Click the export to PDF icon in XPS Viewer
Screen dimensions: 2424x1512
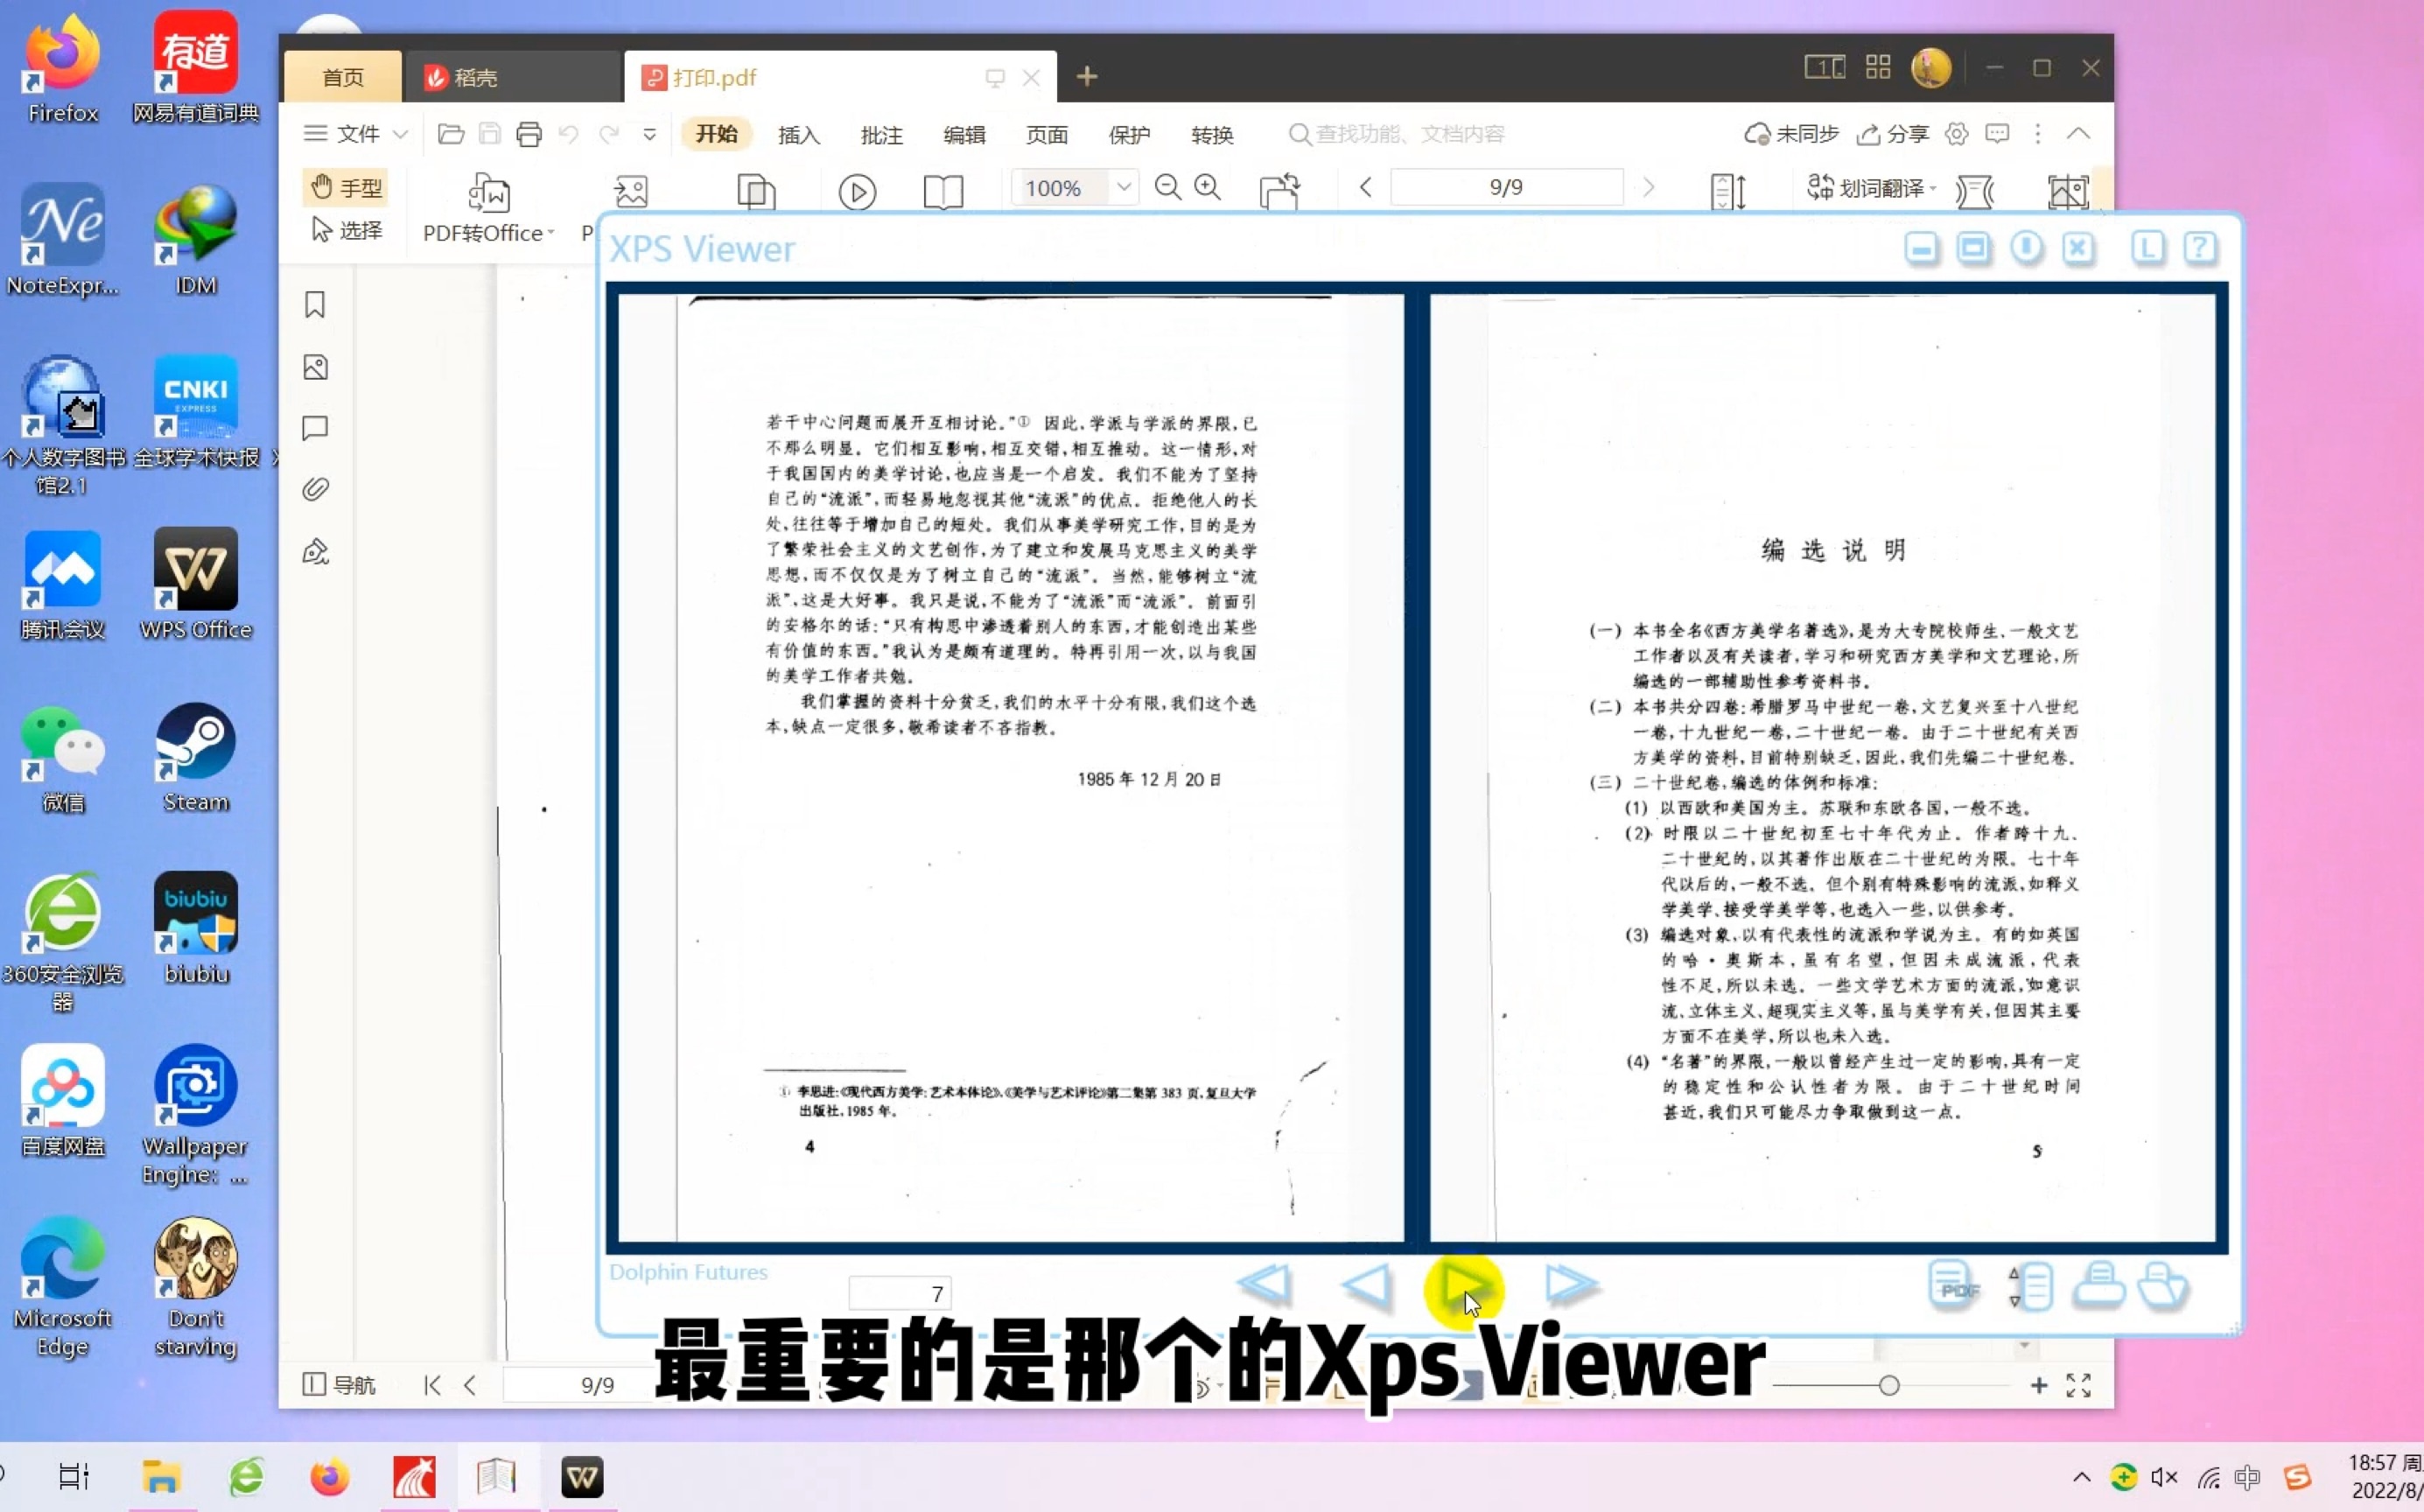pyautogui.click(x=1952, y=1285)
